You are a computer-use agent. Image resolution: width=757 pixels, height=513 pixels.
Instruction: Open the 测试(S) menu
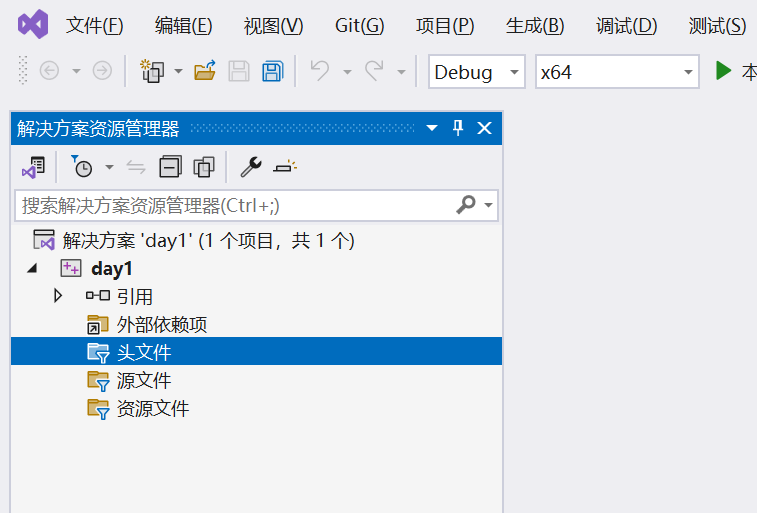click(717, 26)
